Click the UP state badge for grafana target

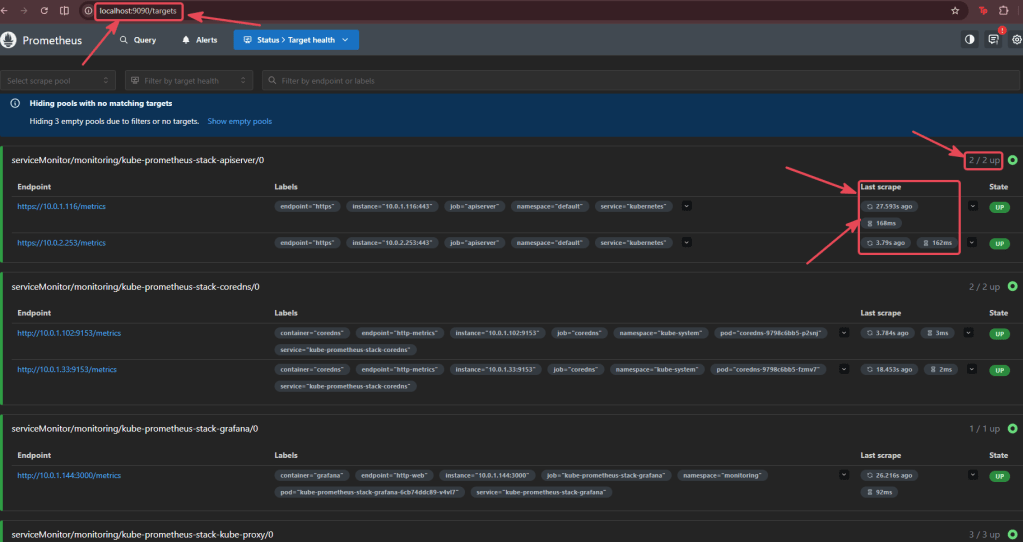[x=999, y=477]
